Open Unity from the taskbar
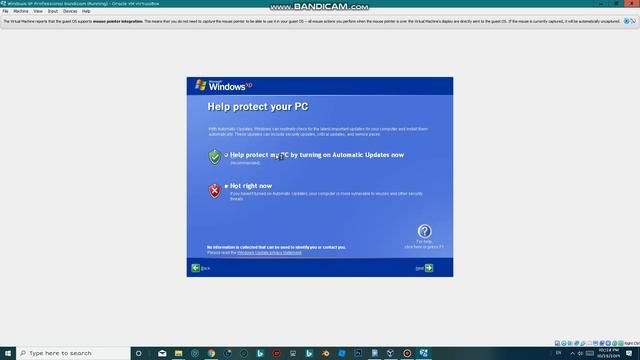Image resolution: width=640 pixels, height=360 pixels. 391,353
